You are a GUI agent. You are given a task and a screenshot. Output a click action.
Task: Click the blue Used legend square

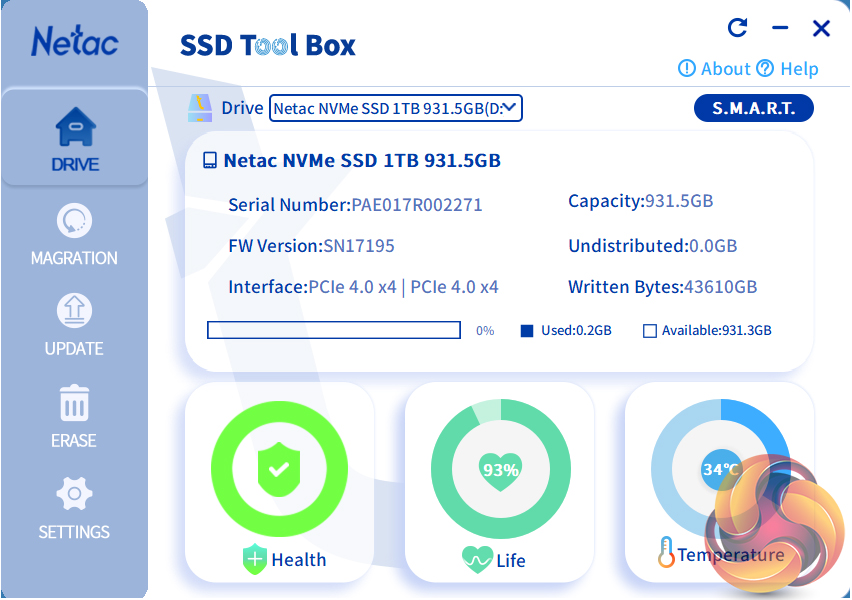[x=527, y=331]
